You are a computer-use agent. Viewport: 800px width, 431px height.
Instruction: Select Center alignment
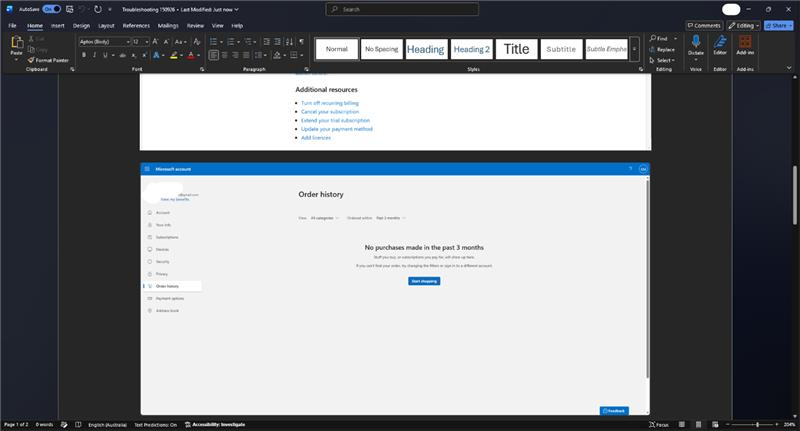[x=224, y=55]
